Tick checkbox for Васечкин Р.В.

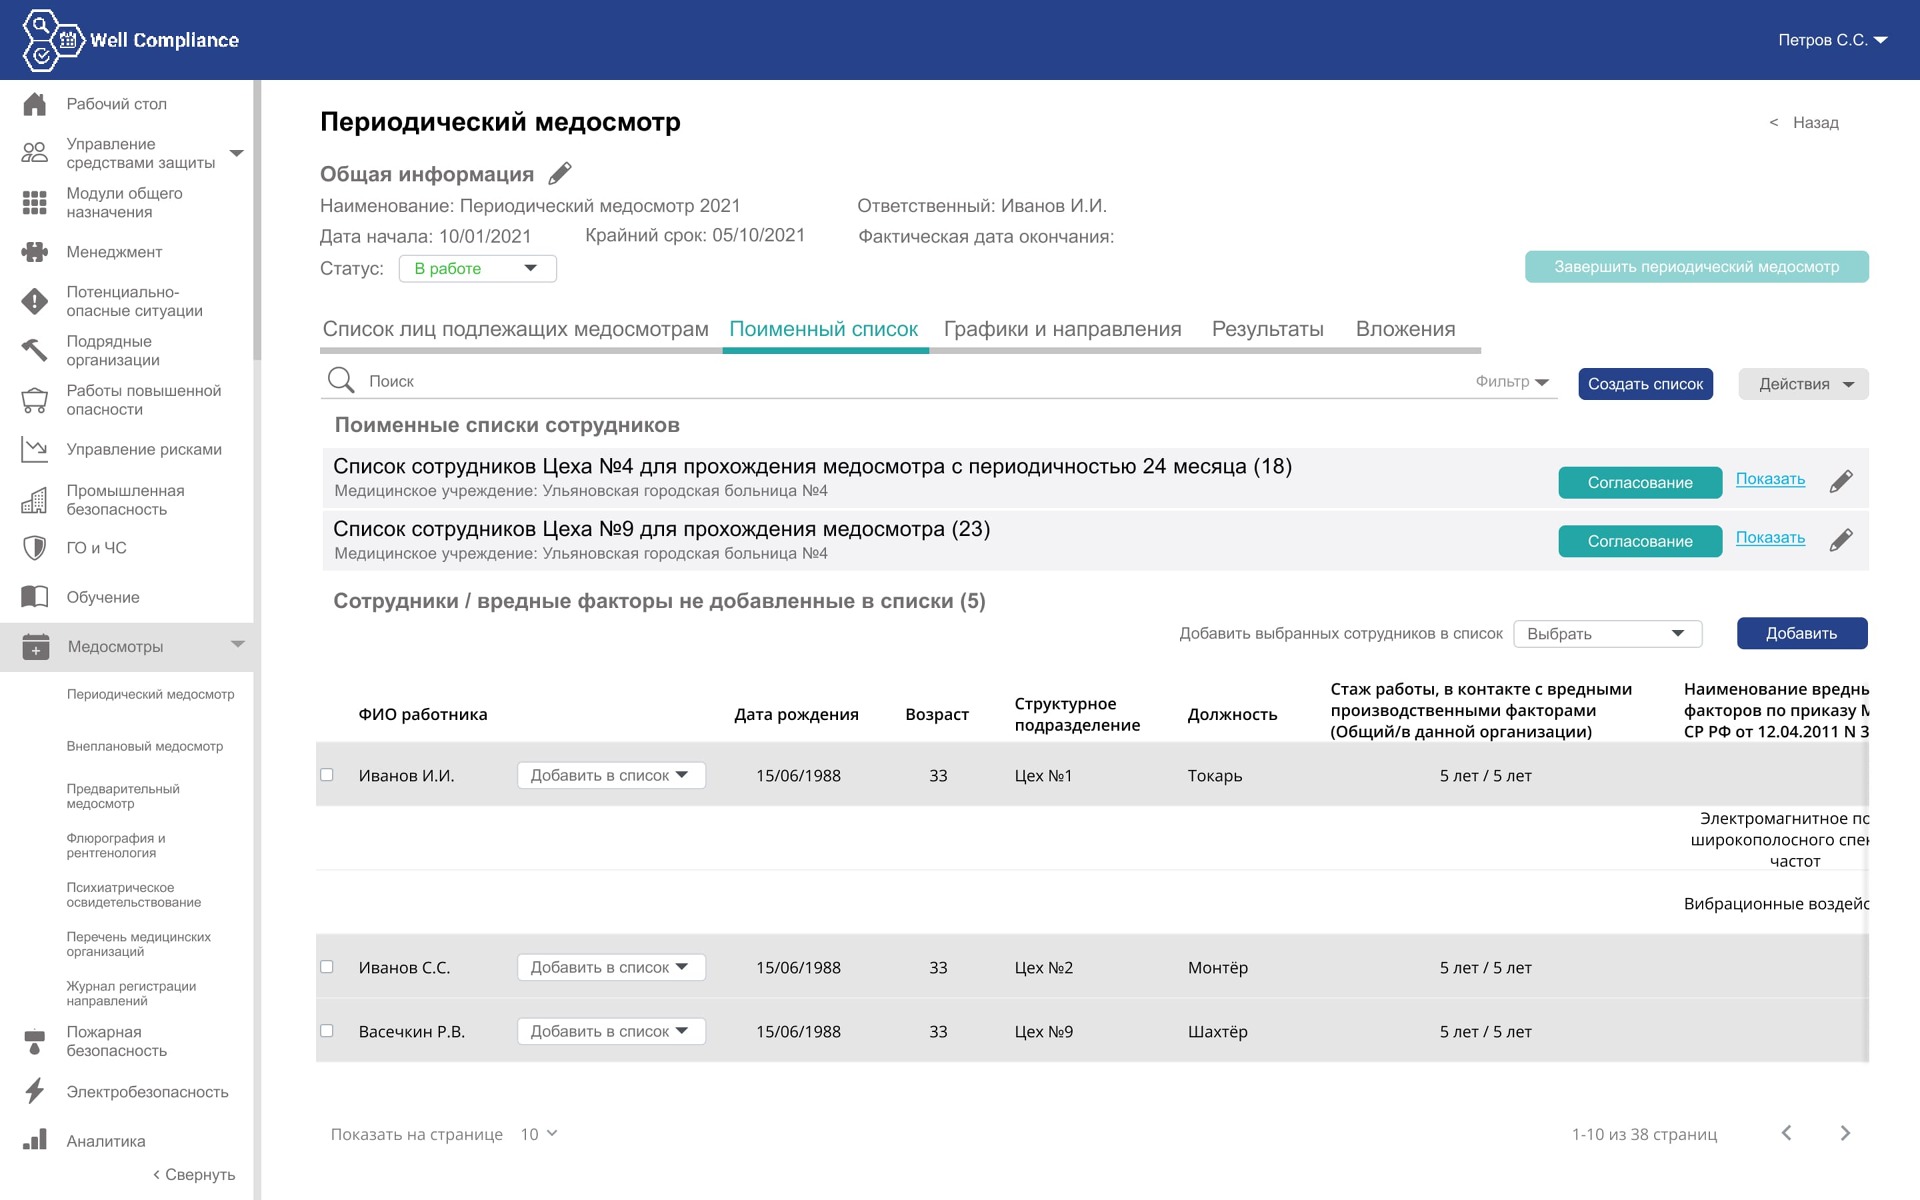click(x=327, y=1031)
